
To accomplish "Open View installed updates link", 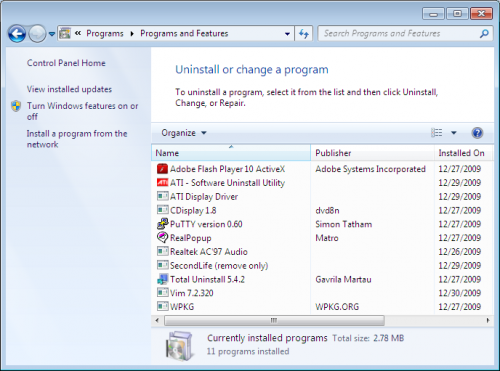I will tap(69, 89).
